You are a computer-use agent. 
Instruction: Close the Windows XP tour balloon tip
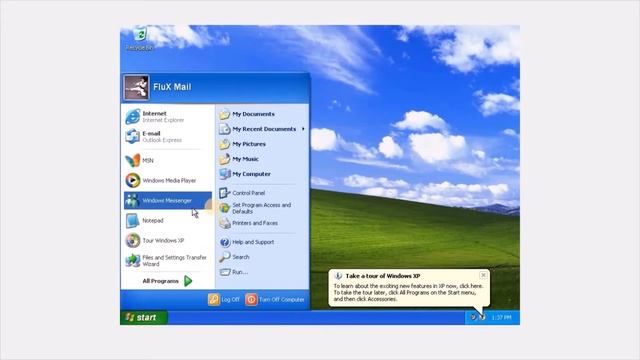483,275
